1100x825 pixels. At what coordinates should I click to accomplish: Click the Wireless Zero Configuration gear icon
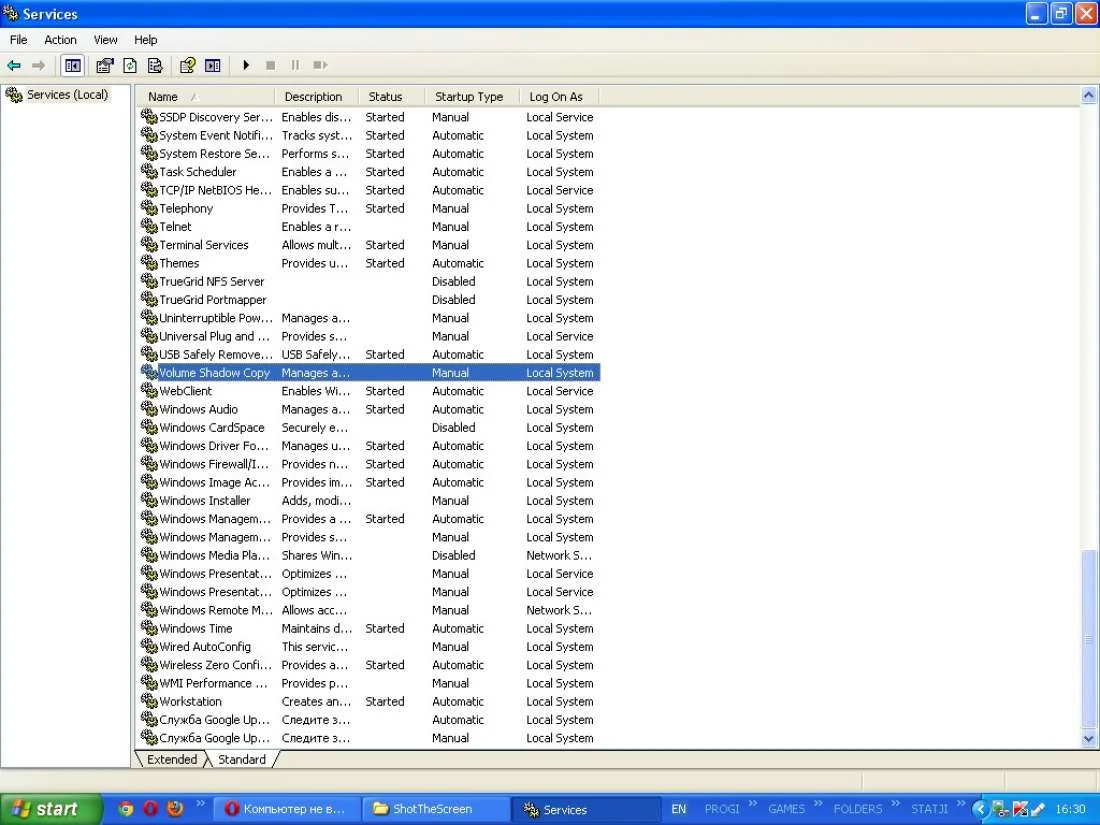click(x=149, y=664)
